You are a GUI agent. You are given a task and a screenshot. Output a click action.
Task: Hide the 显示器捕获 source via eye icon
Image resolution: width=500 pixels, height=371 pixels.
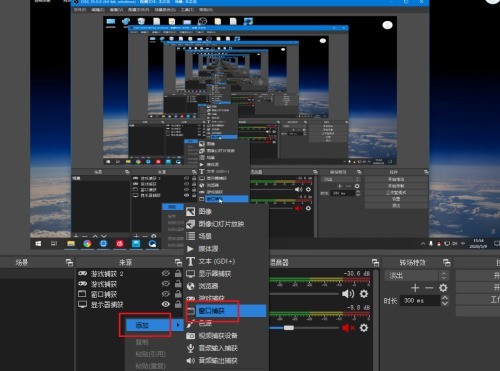click(166, 304)
